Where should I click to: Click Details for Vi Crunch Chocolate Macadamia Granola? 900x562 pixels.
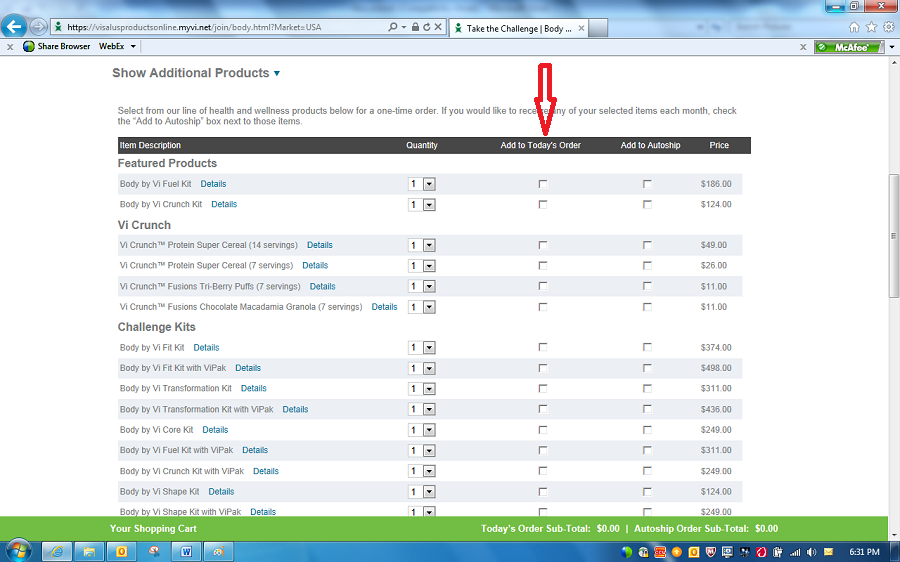(x=384, y=307)
